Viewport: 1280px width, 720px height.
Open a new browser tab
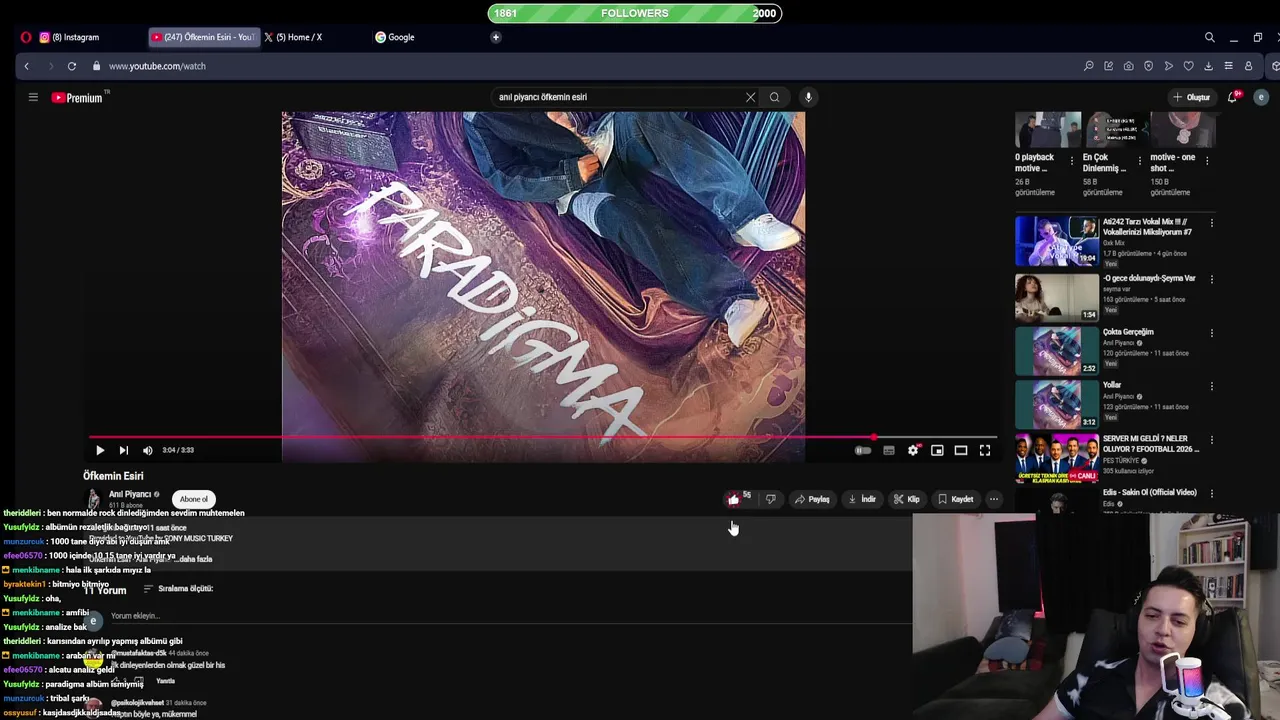495,37
